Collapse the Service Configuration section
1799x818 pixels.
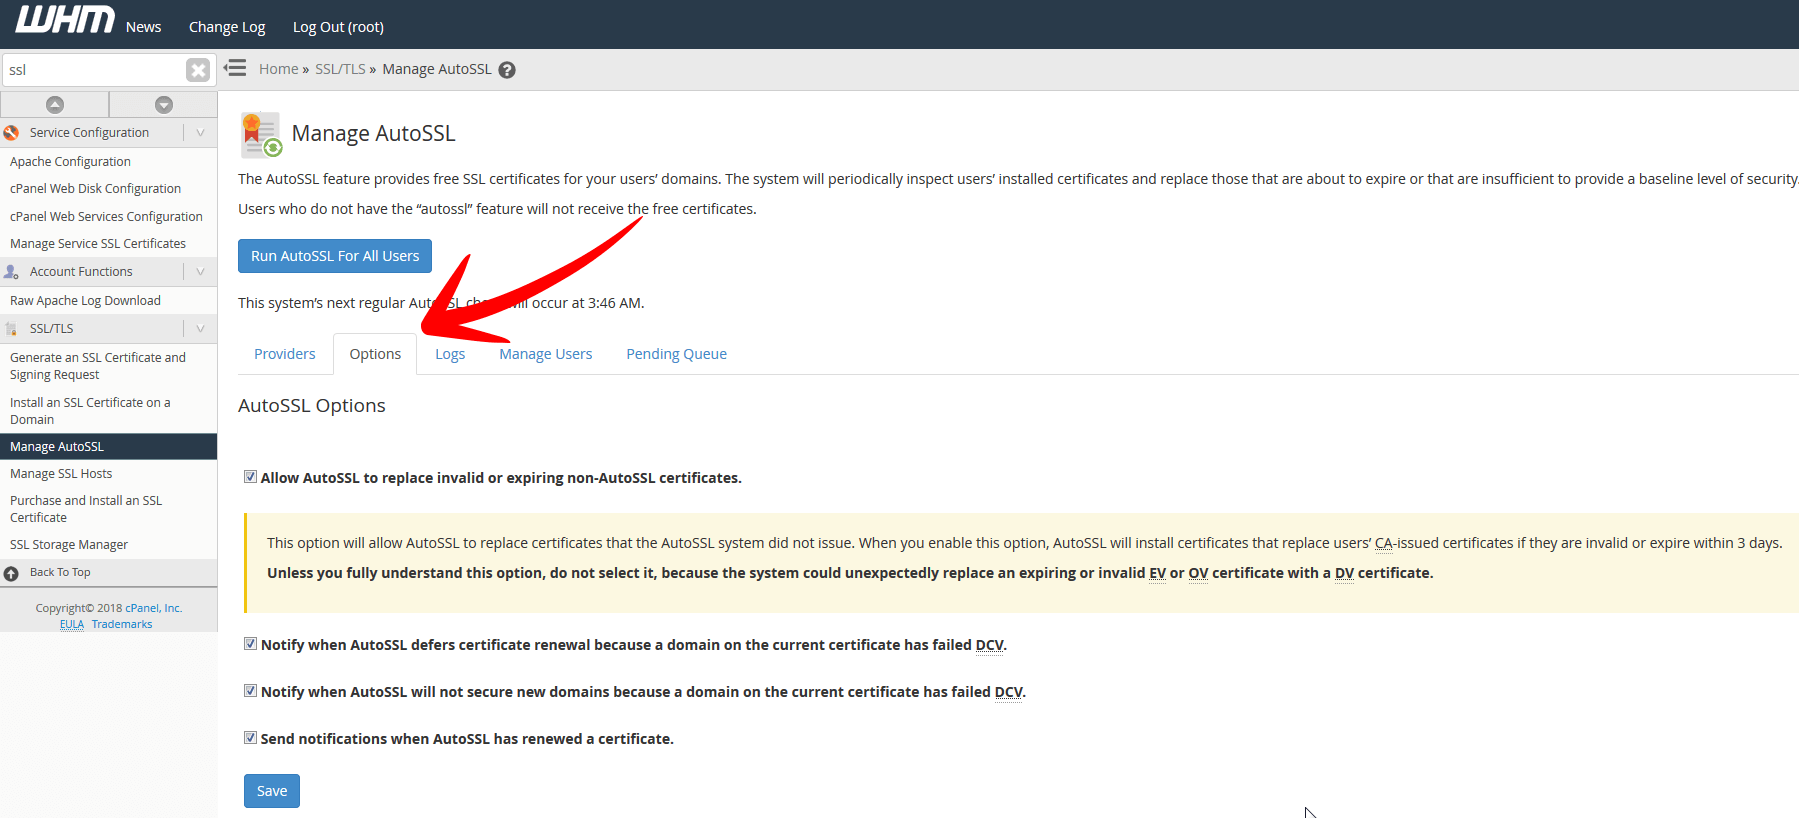[x=200, y=133]
